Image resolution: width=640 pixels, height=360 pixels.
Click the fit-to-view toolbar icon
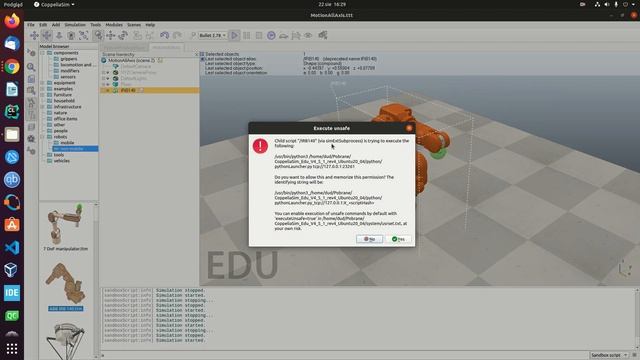[83, 36]
